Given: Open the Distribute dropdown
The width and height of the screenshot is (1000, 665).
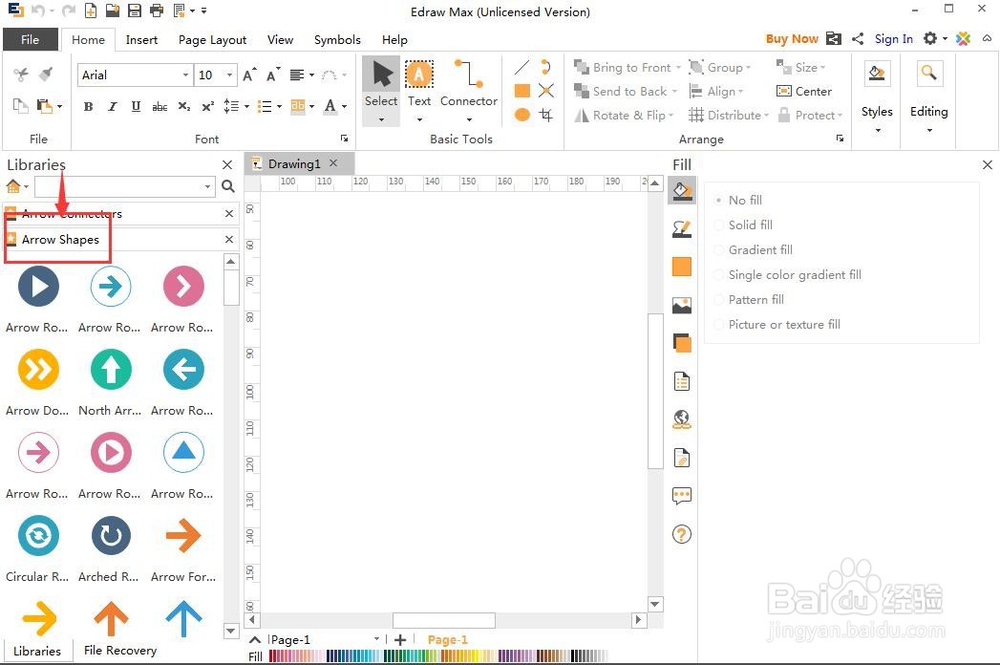Looking at the screenshot, I should pyautogui.click(x=766, y=115).
